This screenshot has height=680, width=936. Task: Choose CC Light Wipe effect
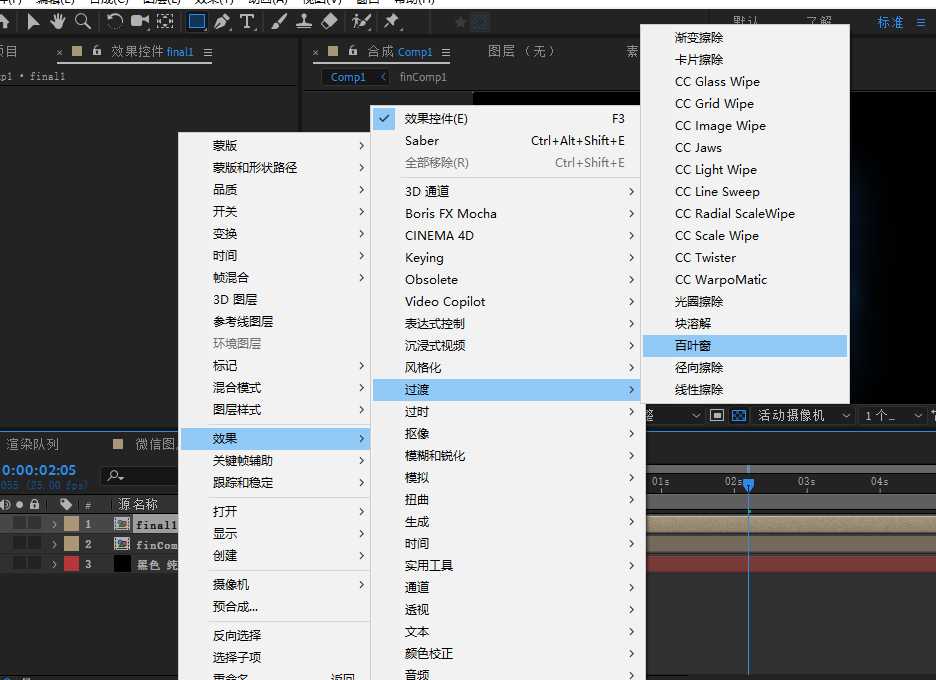(745, 170)
